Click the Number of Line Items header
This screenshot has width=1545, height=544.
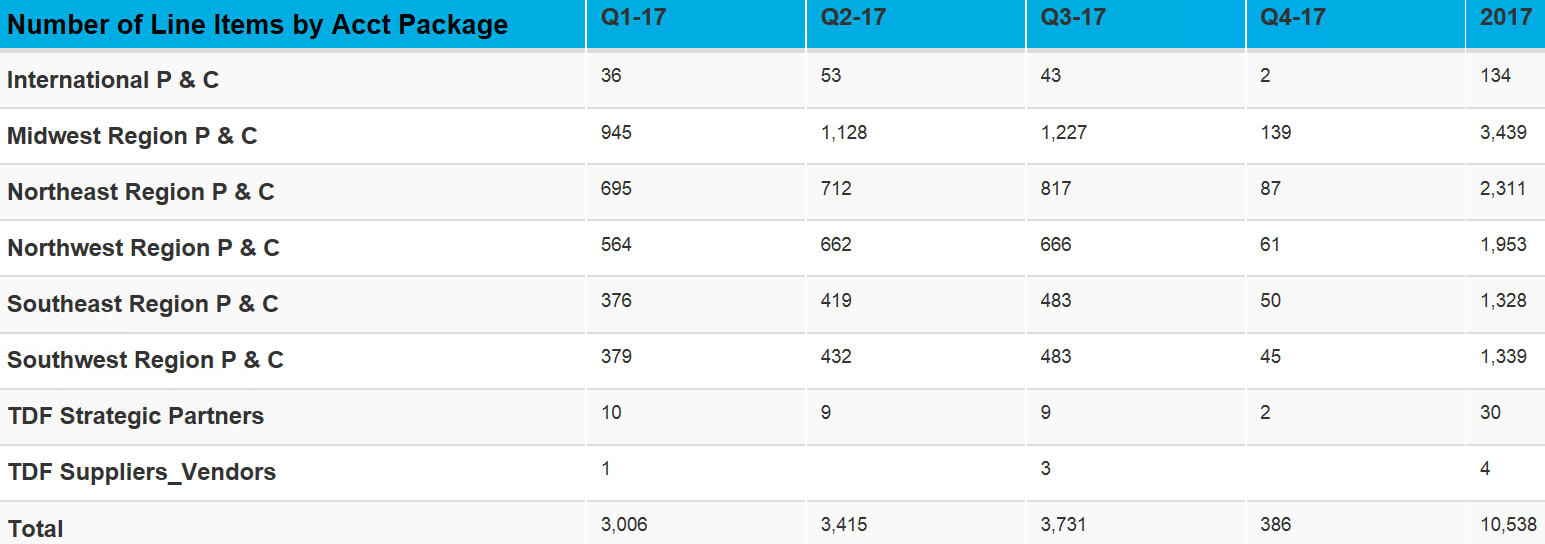pyautogui.click(x=258, y=25)
